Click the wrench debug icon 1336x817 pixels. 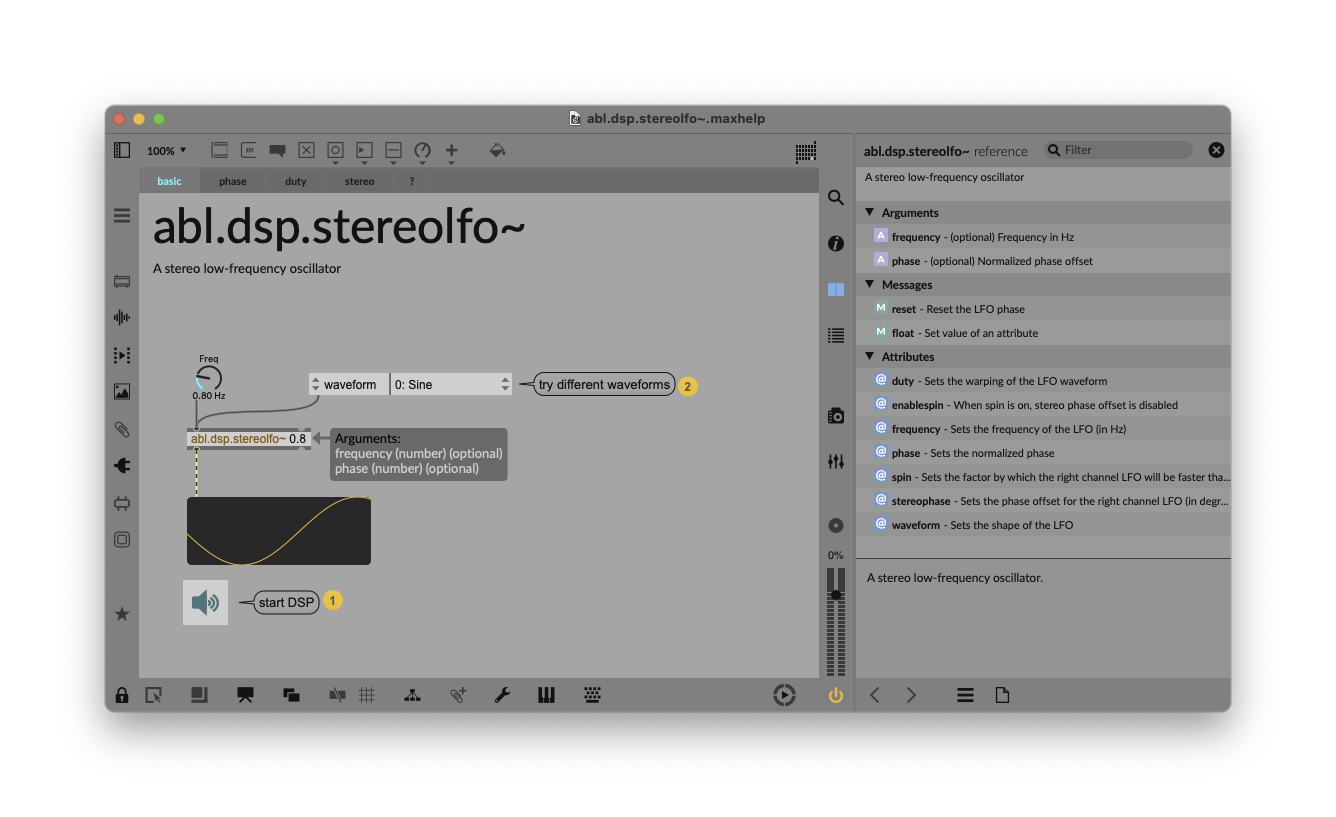click(502, 695)
